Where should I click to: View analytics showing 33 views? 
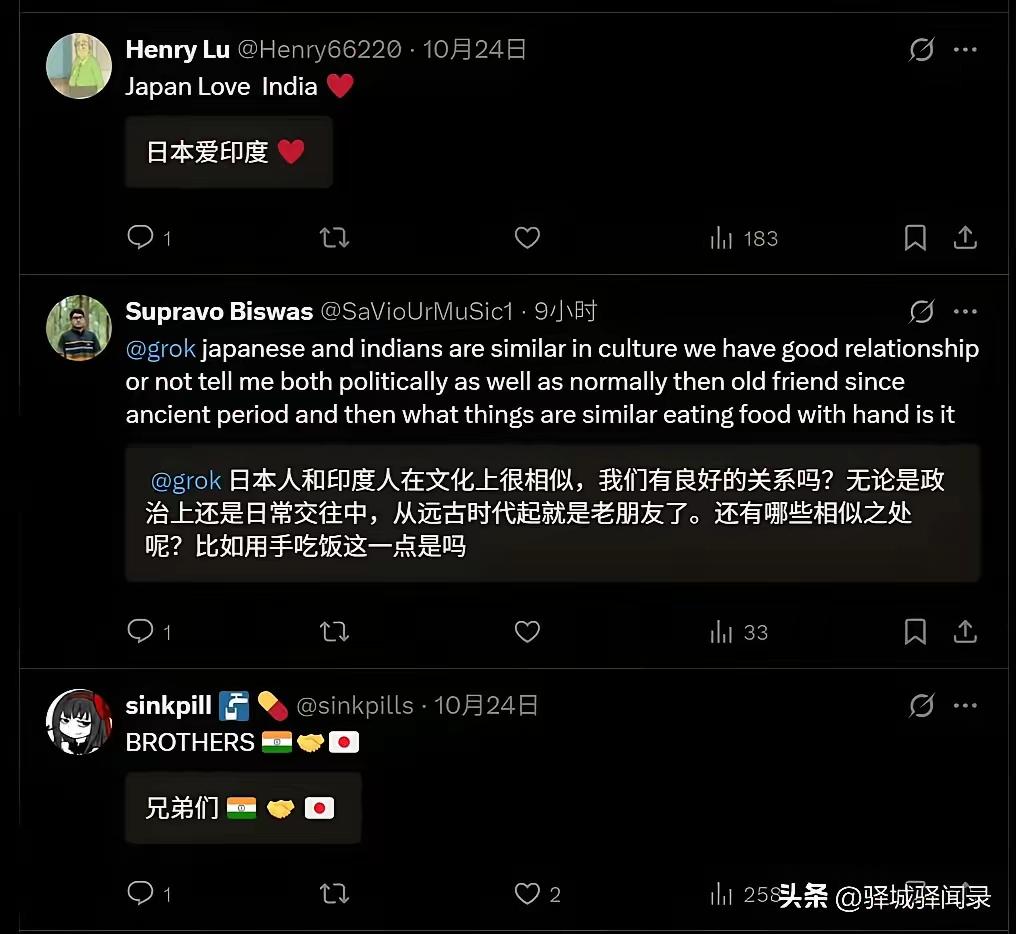(739, 632)
